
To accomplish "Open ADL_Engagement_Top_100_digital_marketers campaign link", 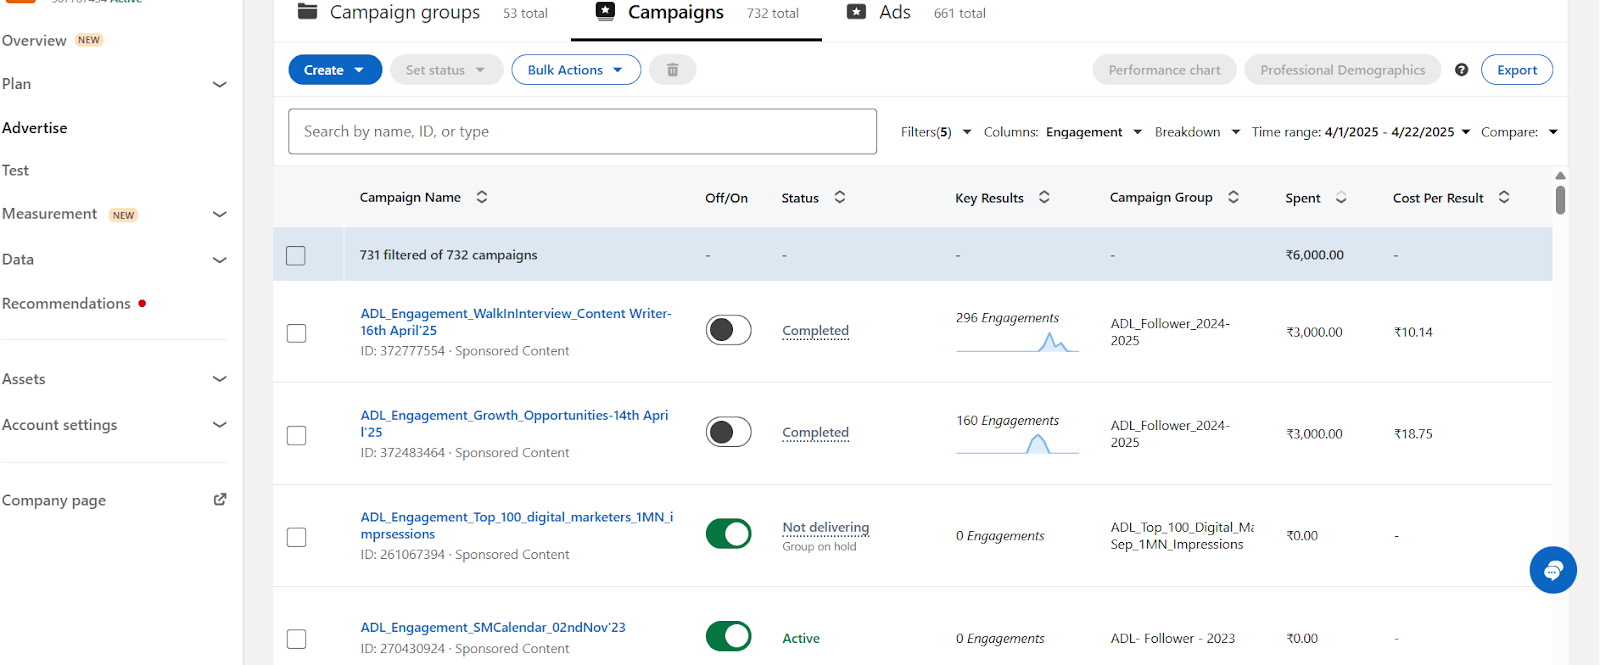I will click(517, 526).
